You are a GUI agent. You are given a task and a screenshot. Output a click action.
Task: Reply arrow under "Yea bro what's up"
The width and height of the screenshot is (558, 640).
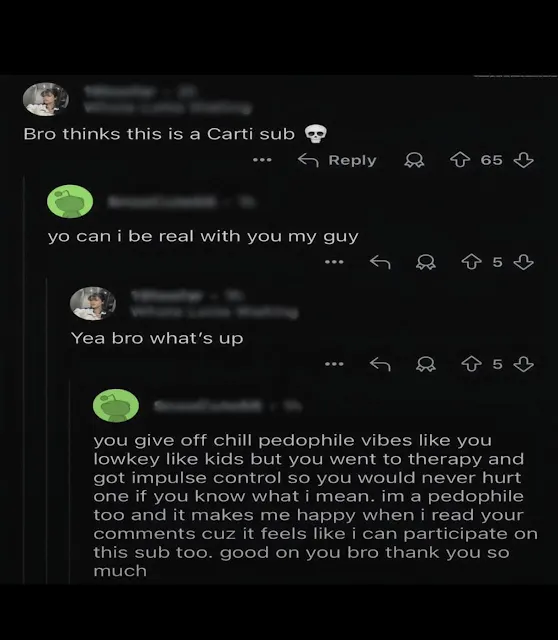coord(380,364)
